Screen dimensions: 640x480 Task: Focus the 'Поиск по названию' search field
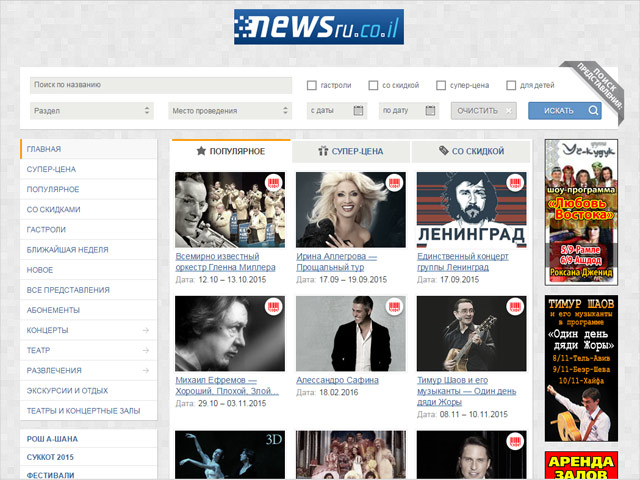click(x=161, y=85)
